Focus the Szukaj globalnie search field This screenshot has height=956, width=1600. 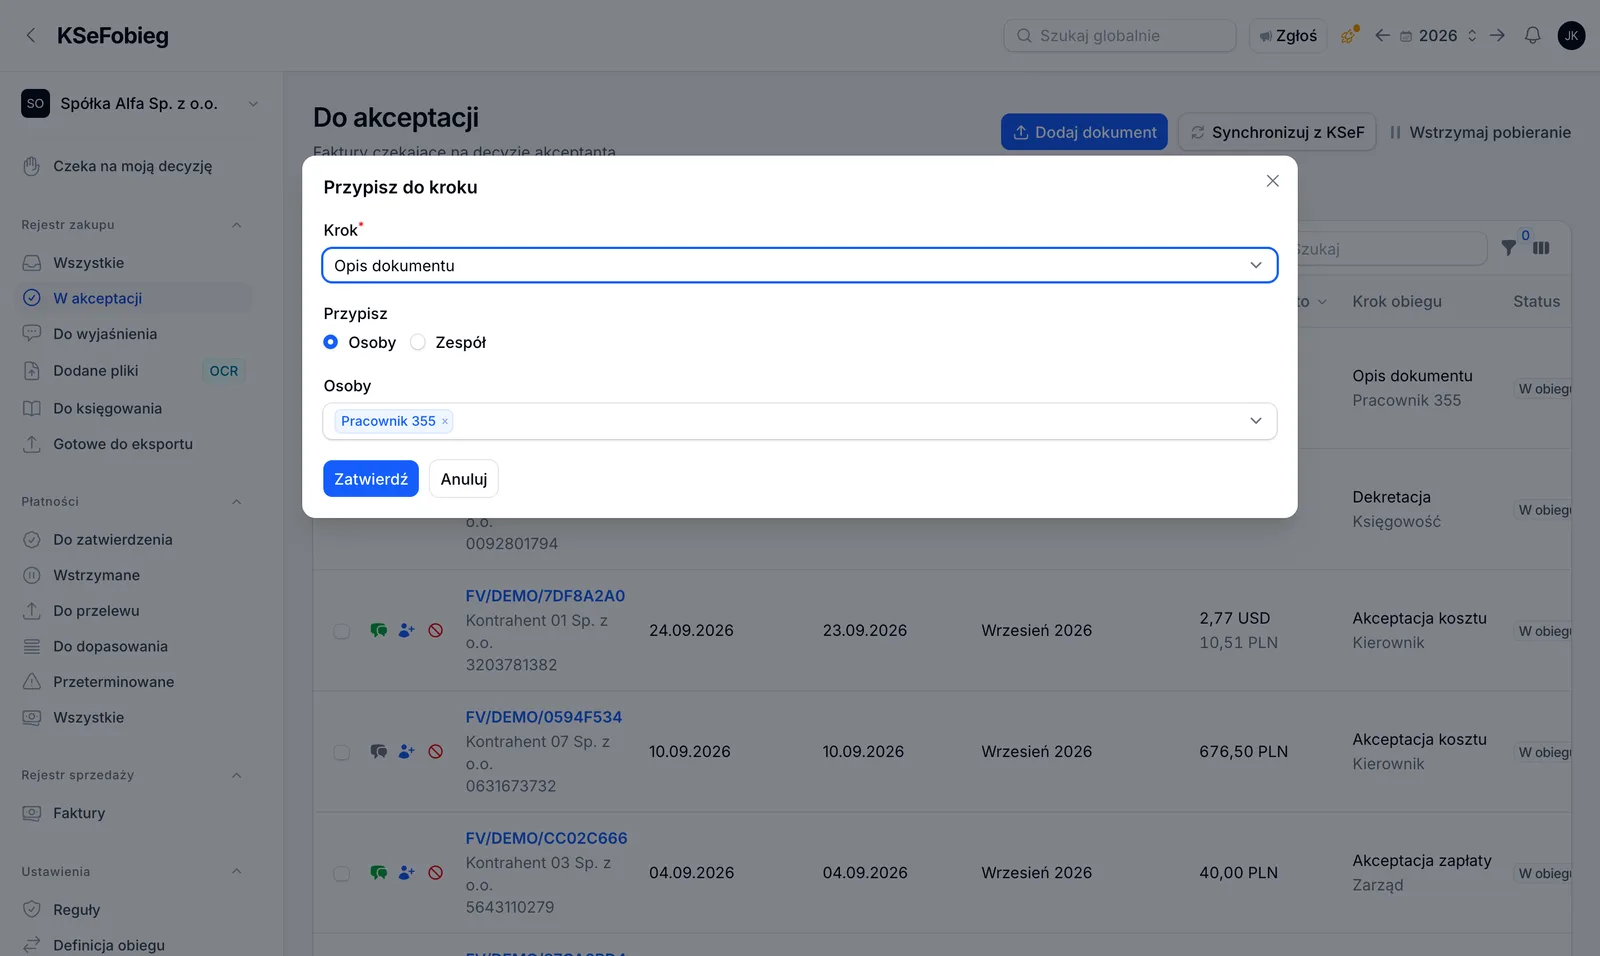[x=1120, y=36]
